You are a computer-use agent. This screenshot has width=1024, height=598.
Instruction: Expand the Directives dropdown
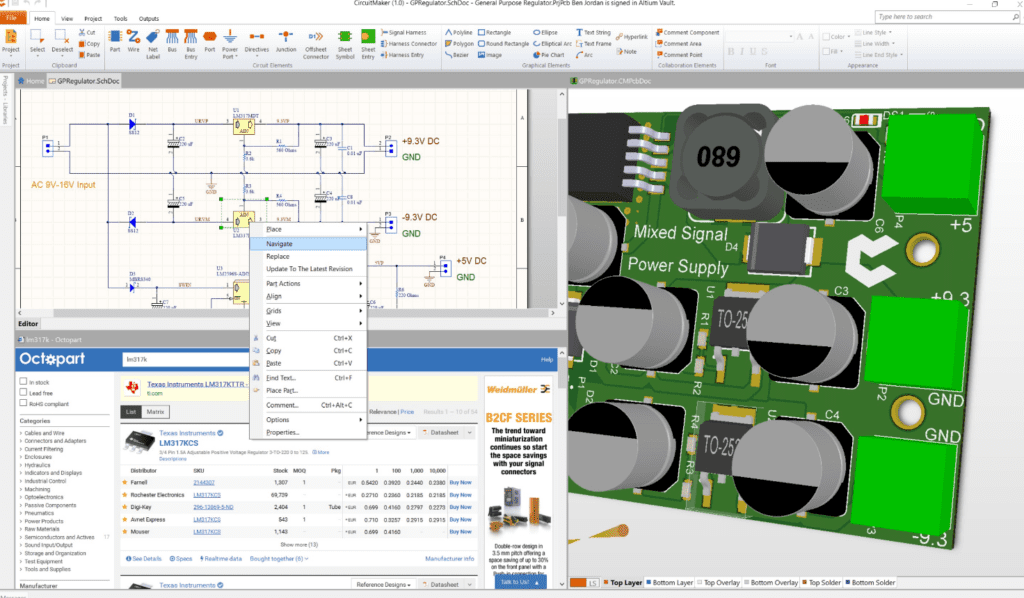click(x=257, y=55)
